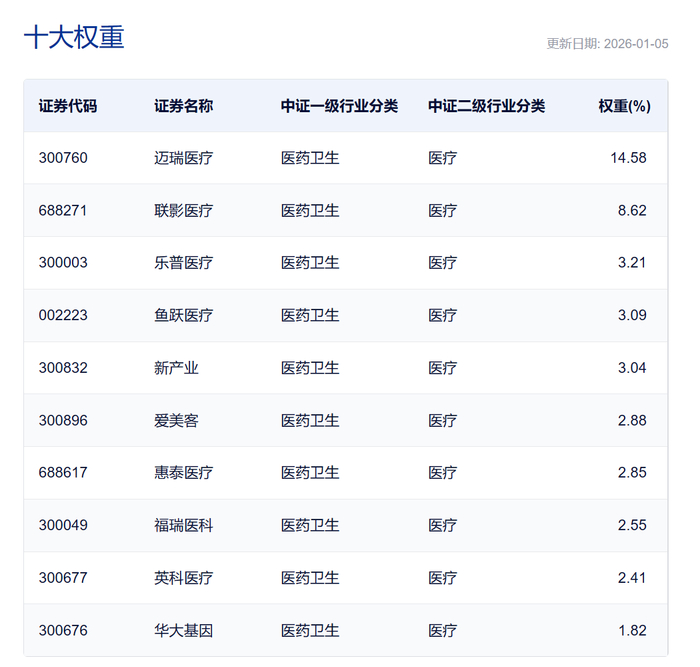Click 医药卫生 in the 乐普医疗 row
Viewport: 700px width, 667px height.
[x=310, y=263]
